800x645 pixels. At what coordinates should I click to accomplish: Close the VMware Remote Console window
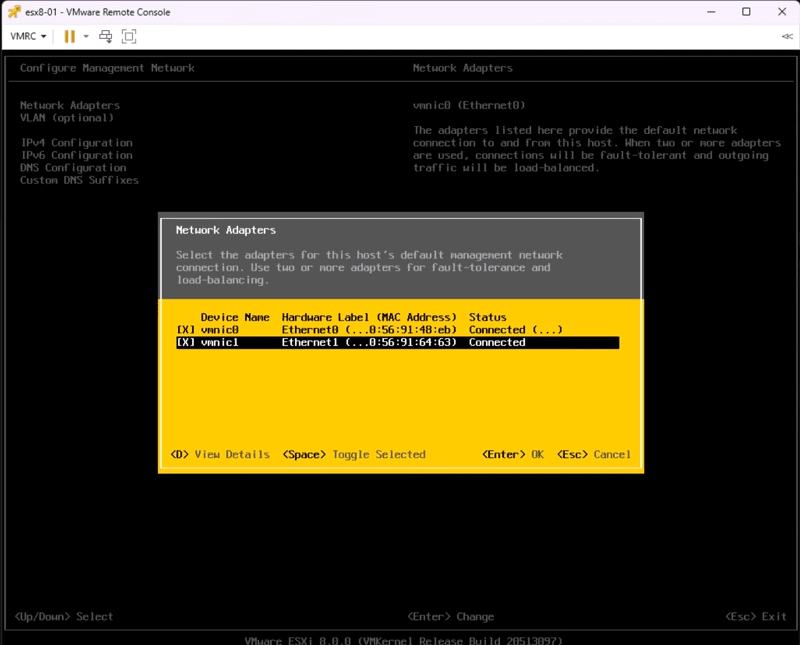click(x=782, y=12)
